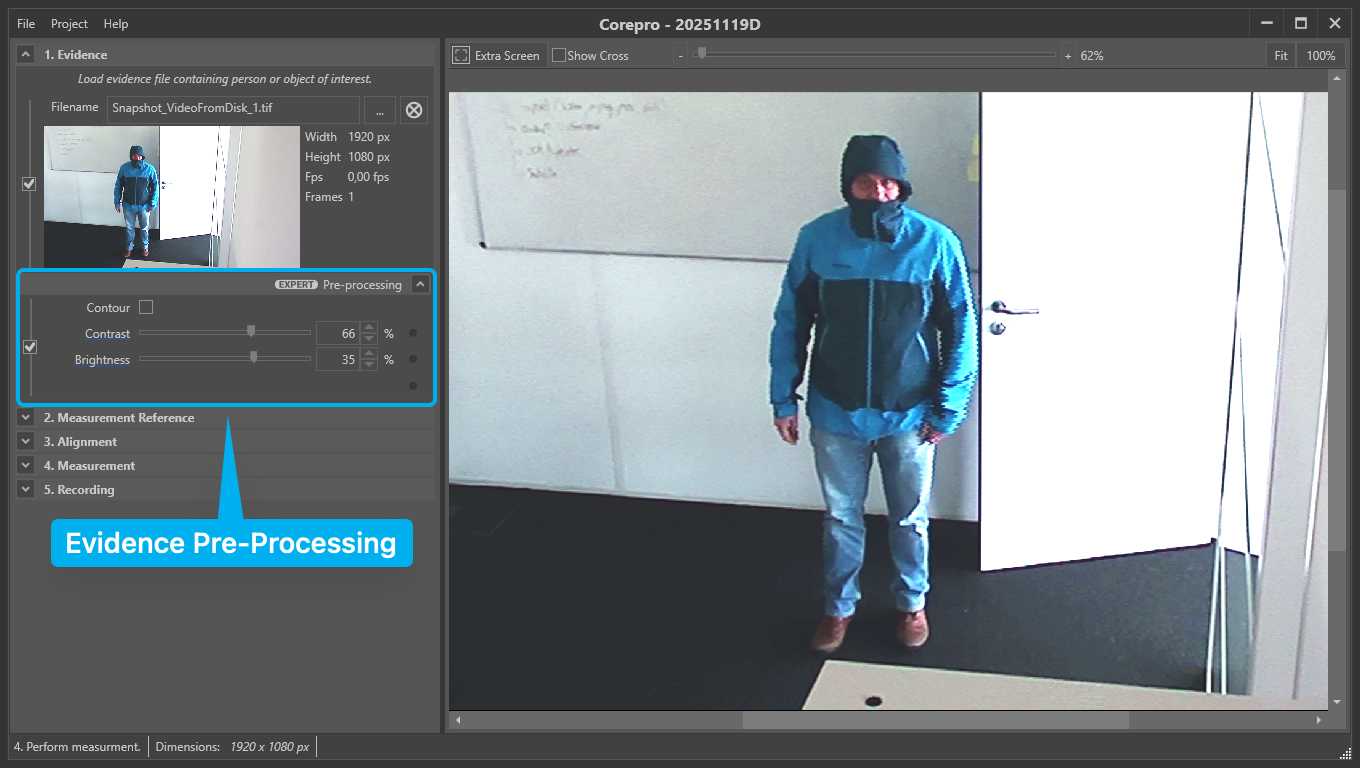Screen dimensions: 1360x768
Task: Open the file browser via the ... icon
Action: click(x=379, y=110)
